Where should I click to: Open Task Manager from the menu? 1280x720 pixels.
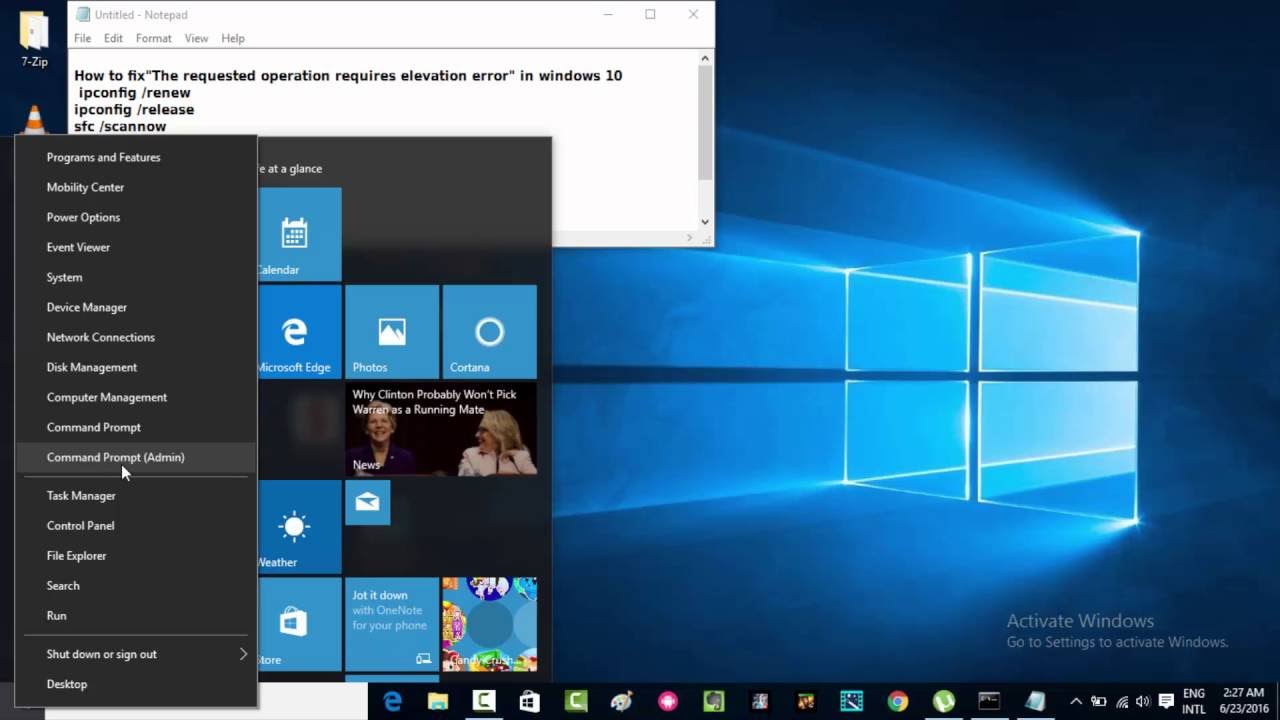pyautogui.click(x=136, y=495)
